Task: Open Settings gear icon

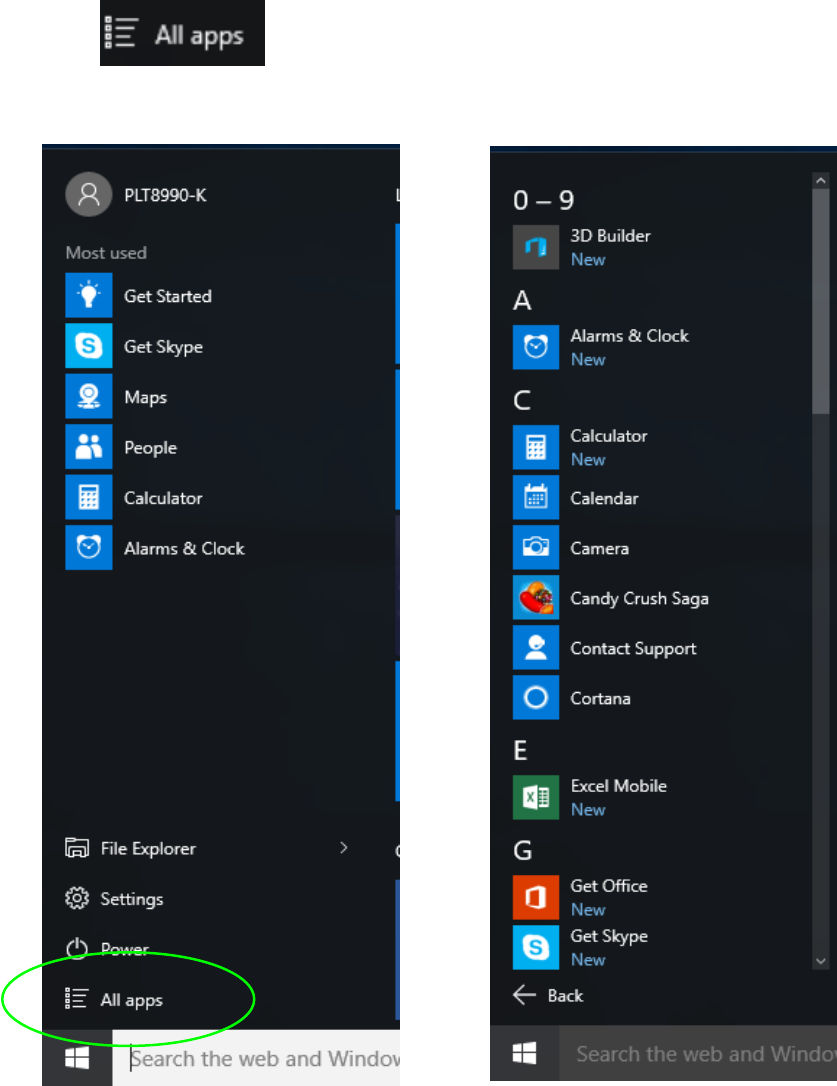Action: tap(77, 898)
